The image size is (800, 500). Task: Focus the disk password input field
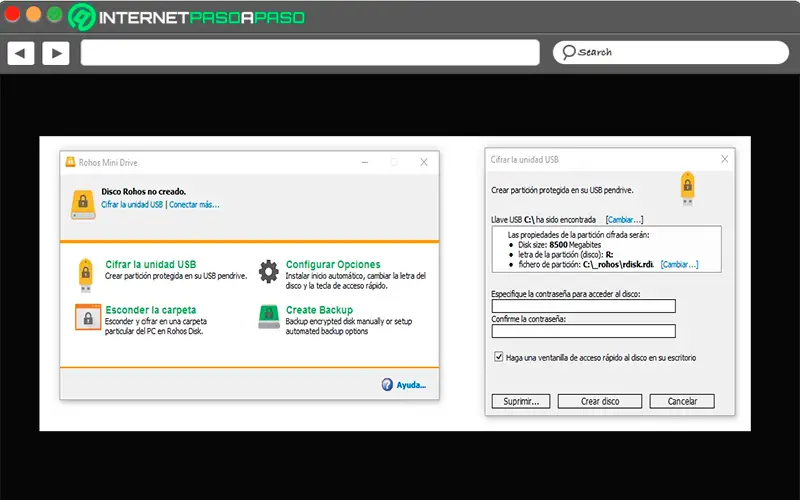click(583, 306)
